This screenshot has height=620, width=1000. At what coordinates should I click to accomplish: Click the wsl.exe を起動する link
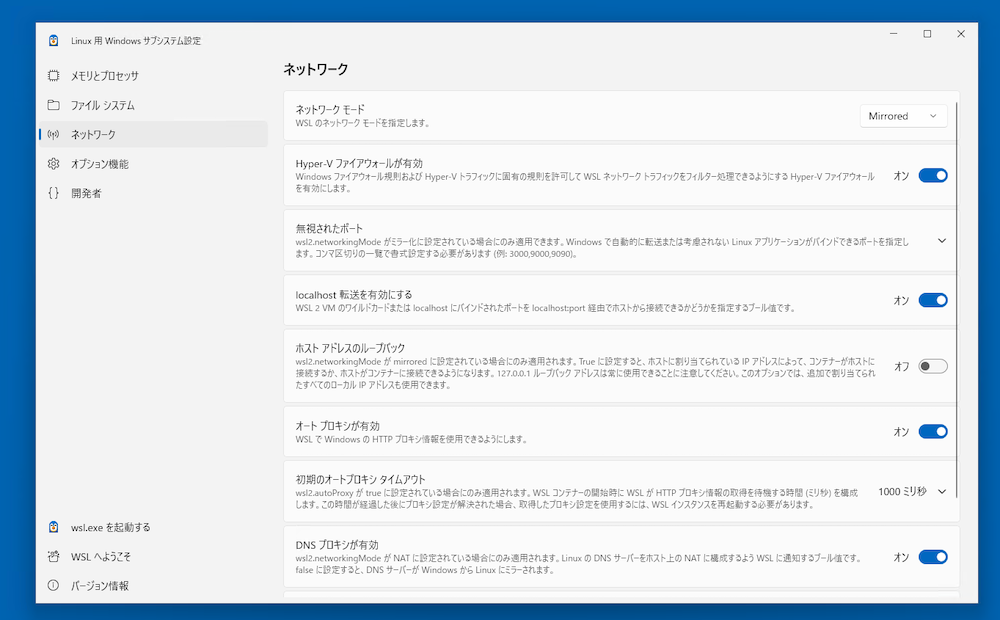(x=110, y=527)
